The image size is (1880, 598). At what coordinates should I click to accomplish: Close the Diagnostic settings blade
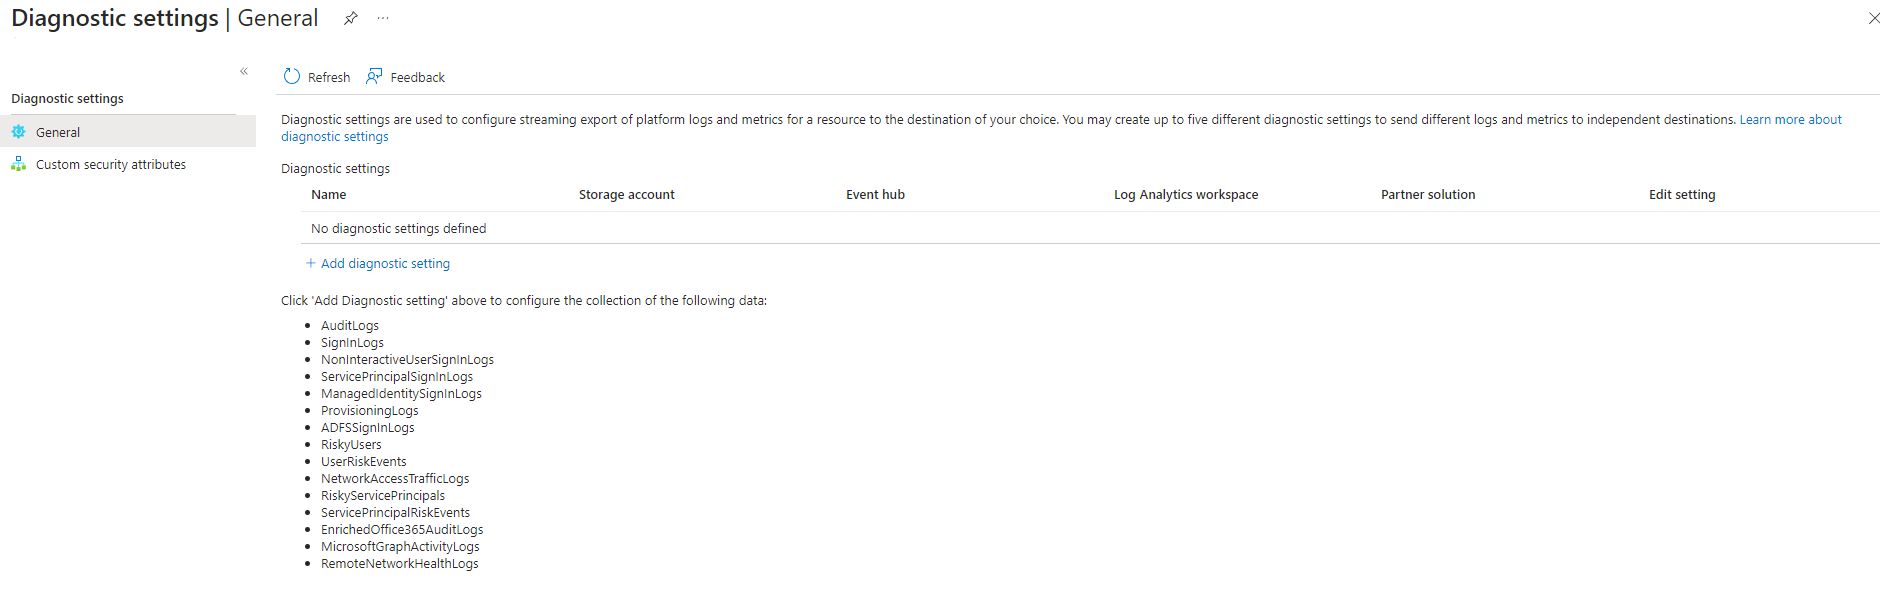coord(1873,18)
